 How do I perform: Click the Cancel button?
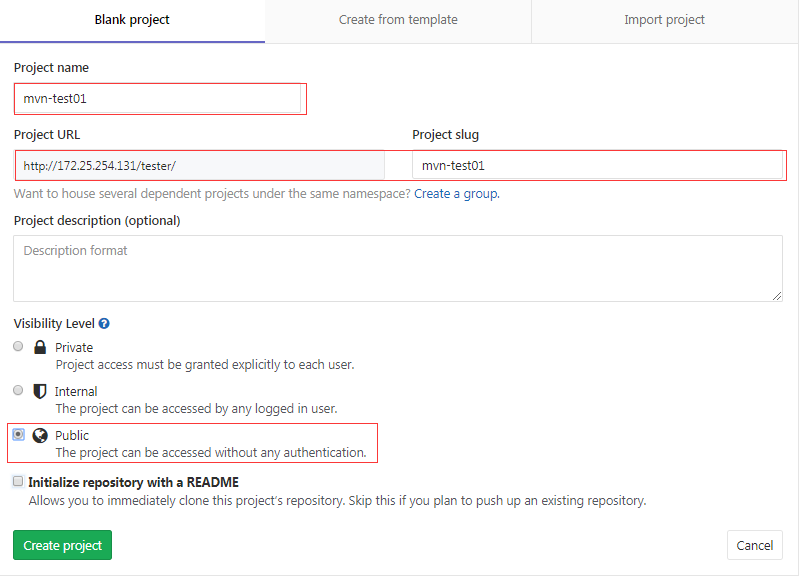pyautogui.click(x=754, y=545)
